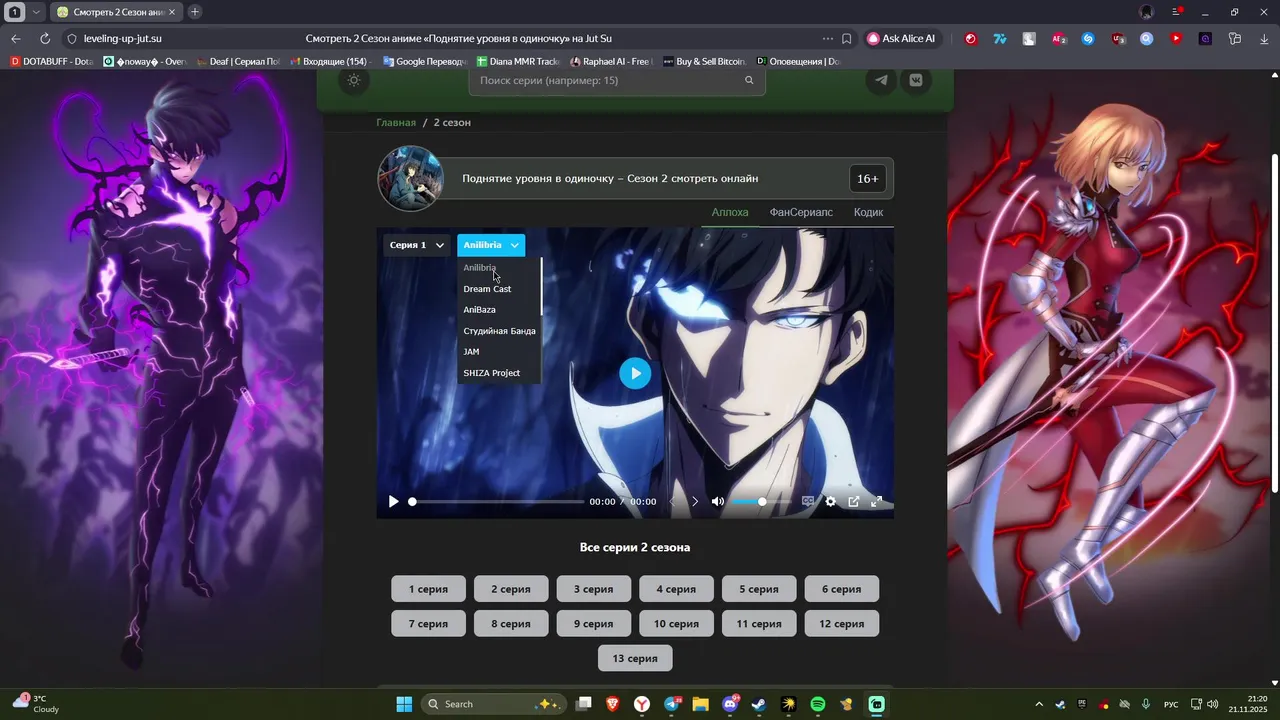Open the site's Telegram link icon

(881, 80)
